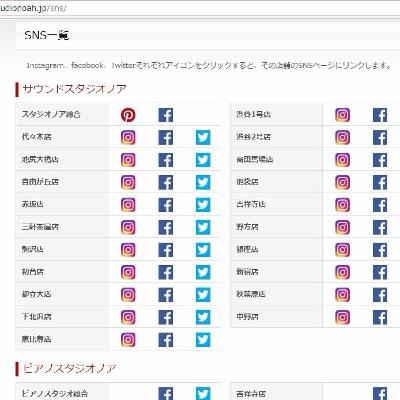Open Instagram for 渋谷2号店
400x400 pixels.
342,137
